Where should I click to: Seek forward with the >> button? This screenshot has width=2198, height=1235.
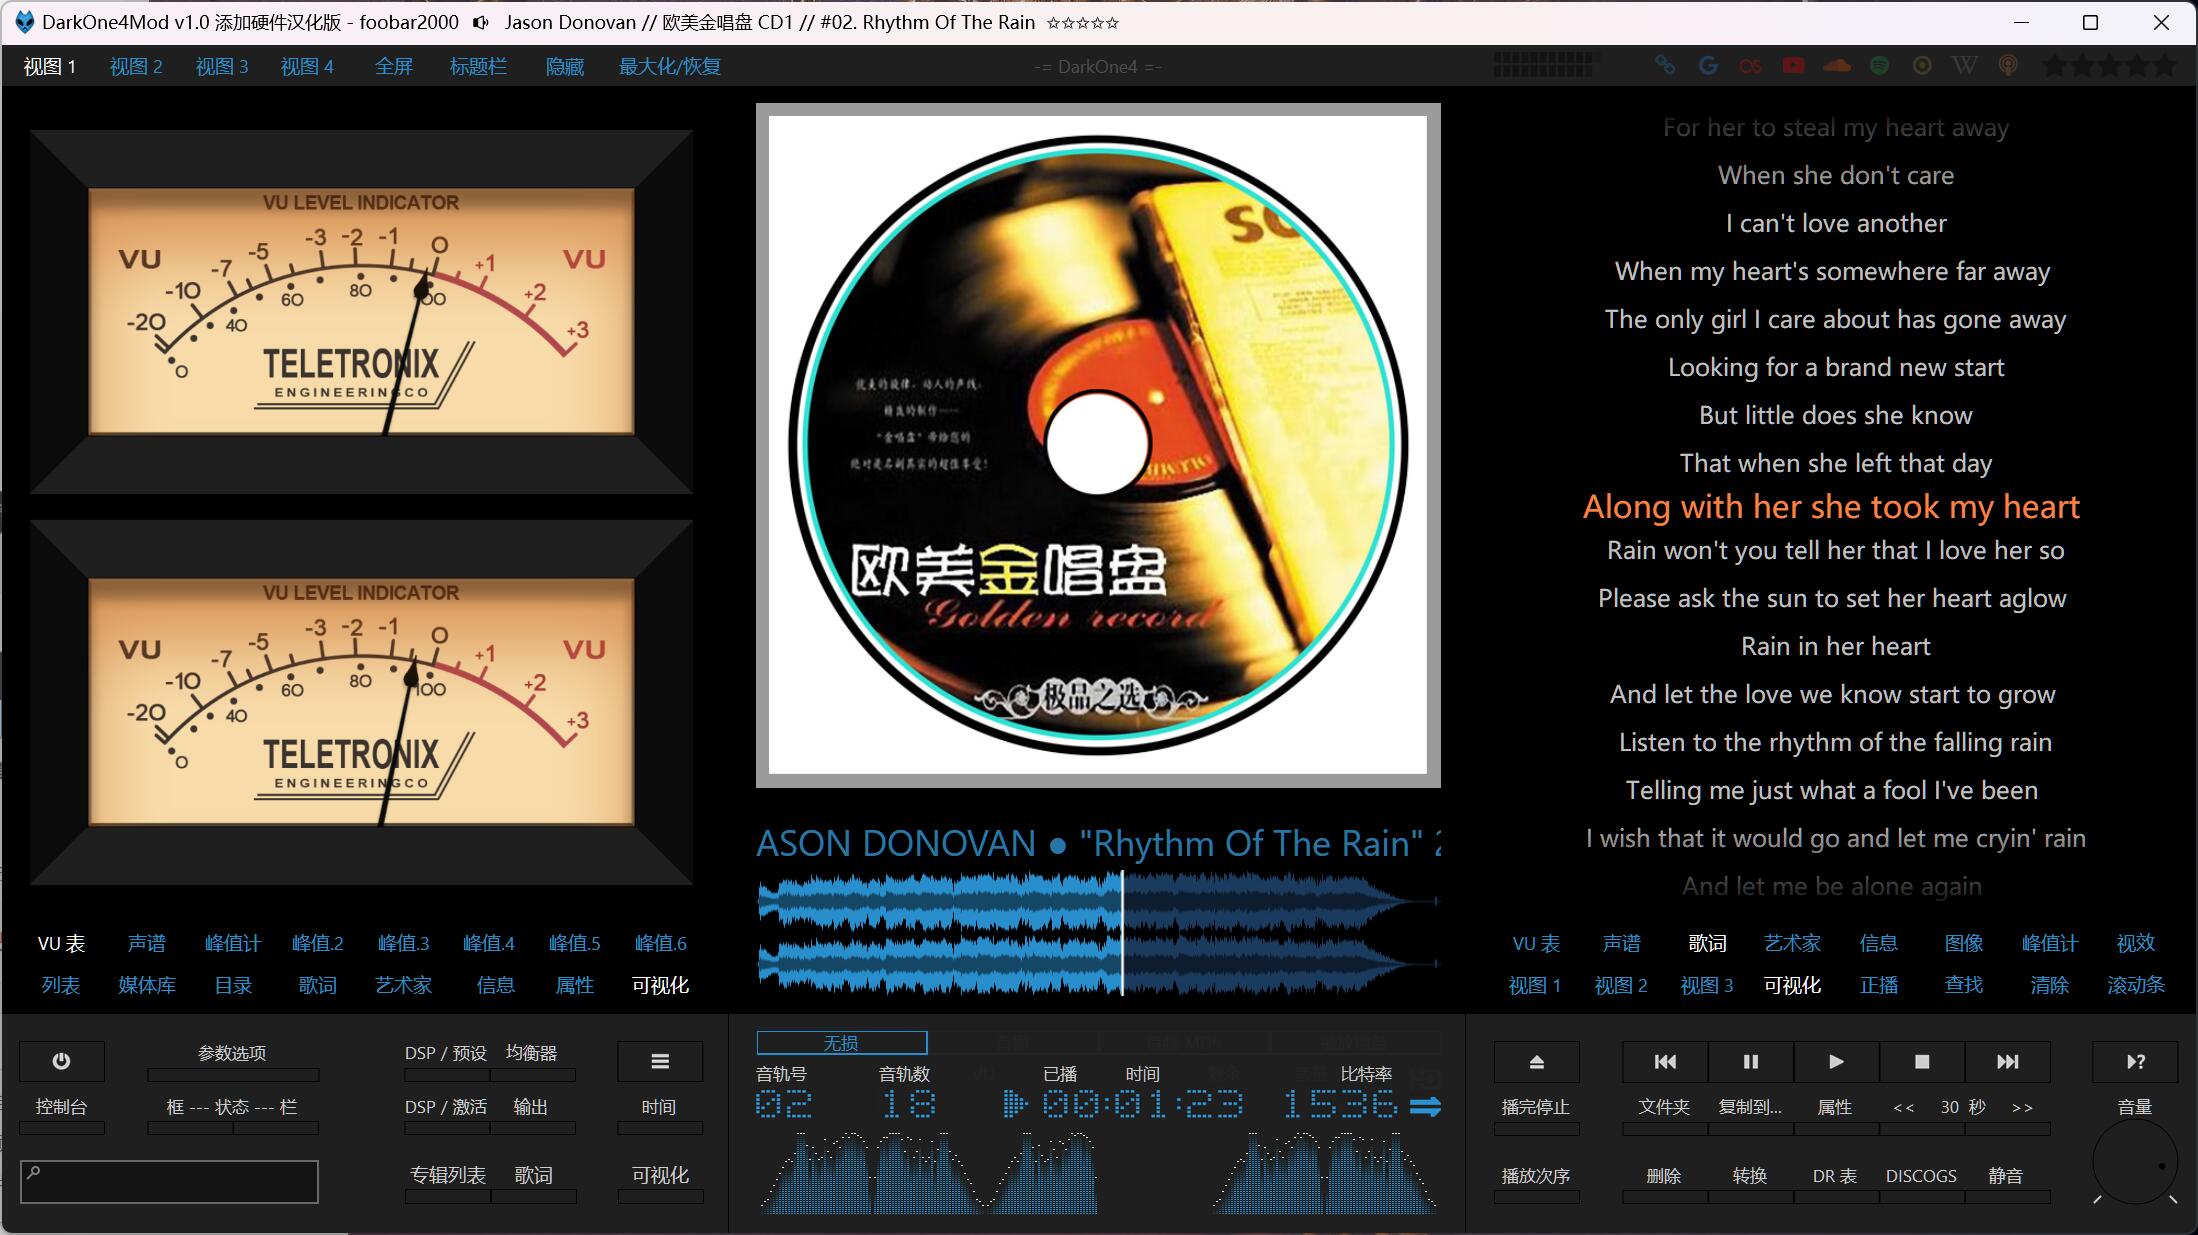(x=2022, y=1107)
